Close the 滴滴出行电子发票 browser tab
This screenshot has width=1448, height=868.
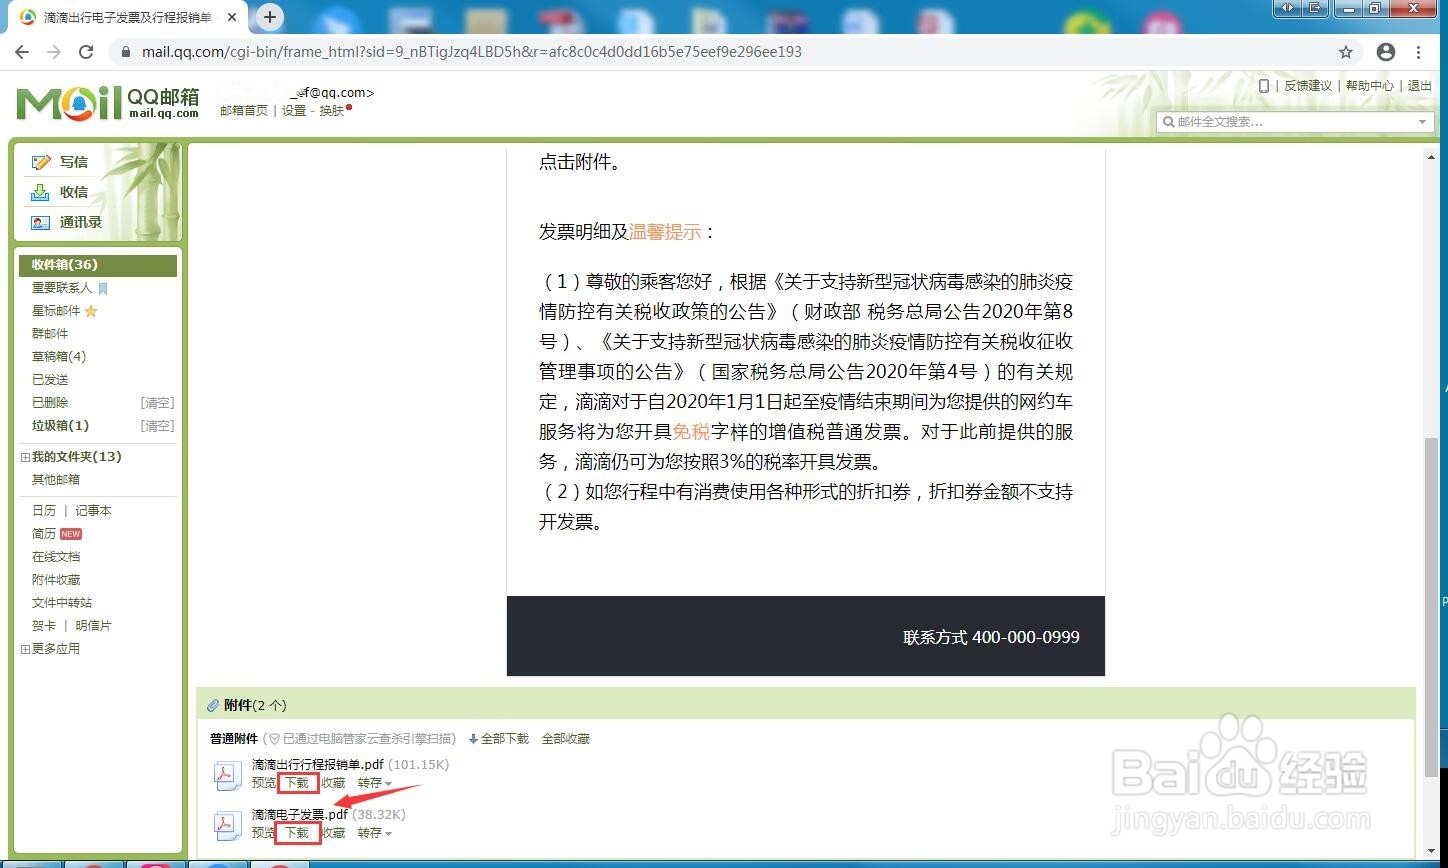[x=234, y=18]
